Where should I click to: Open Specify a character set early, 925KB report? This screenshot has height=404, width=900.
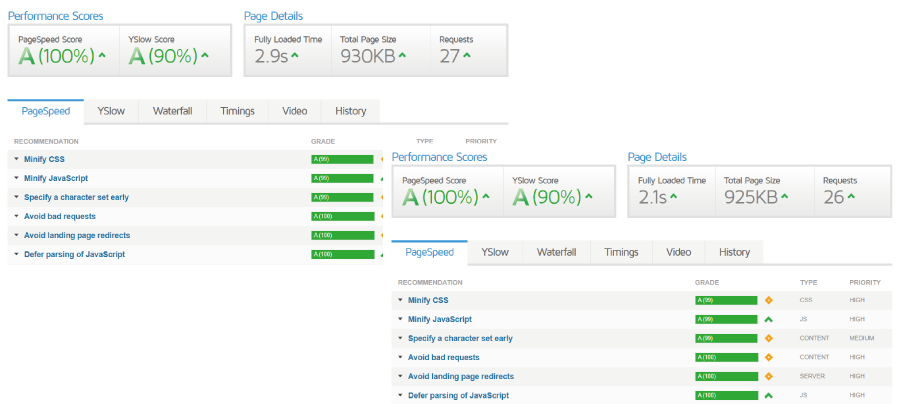(x=460, y=338)
